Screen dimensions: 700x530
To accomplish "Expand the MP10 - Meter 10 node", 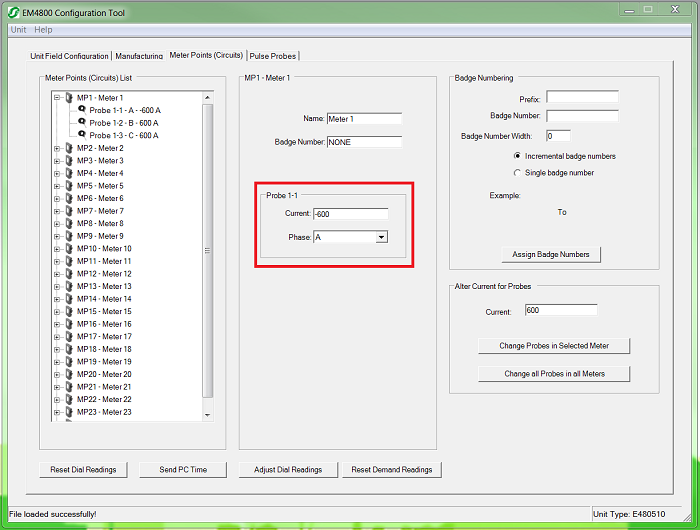I will click(57, 249).
